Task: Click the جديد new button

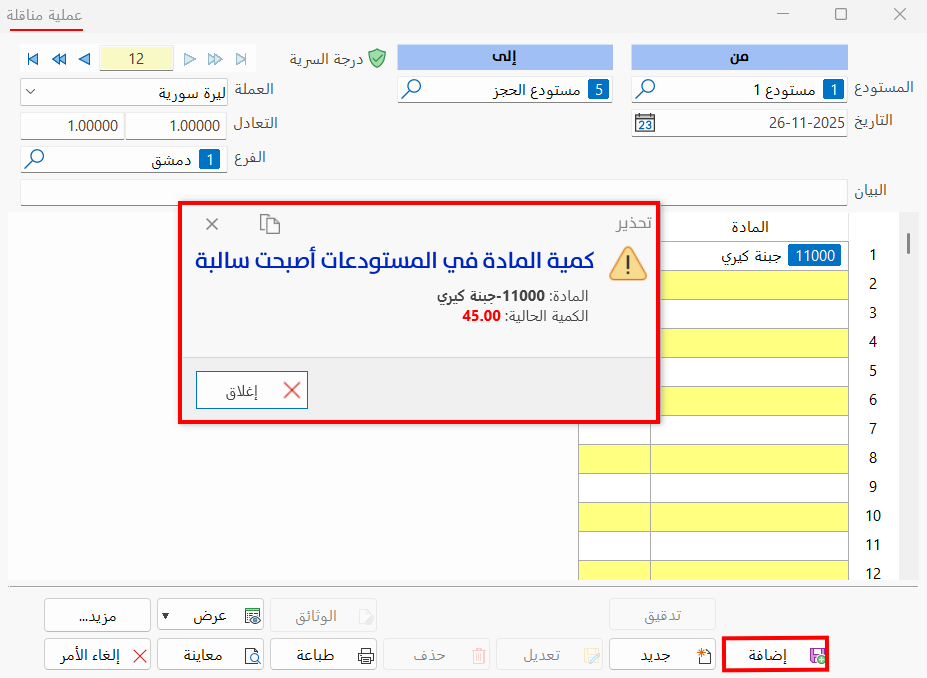Action: 662,656
